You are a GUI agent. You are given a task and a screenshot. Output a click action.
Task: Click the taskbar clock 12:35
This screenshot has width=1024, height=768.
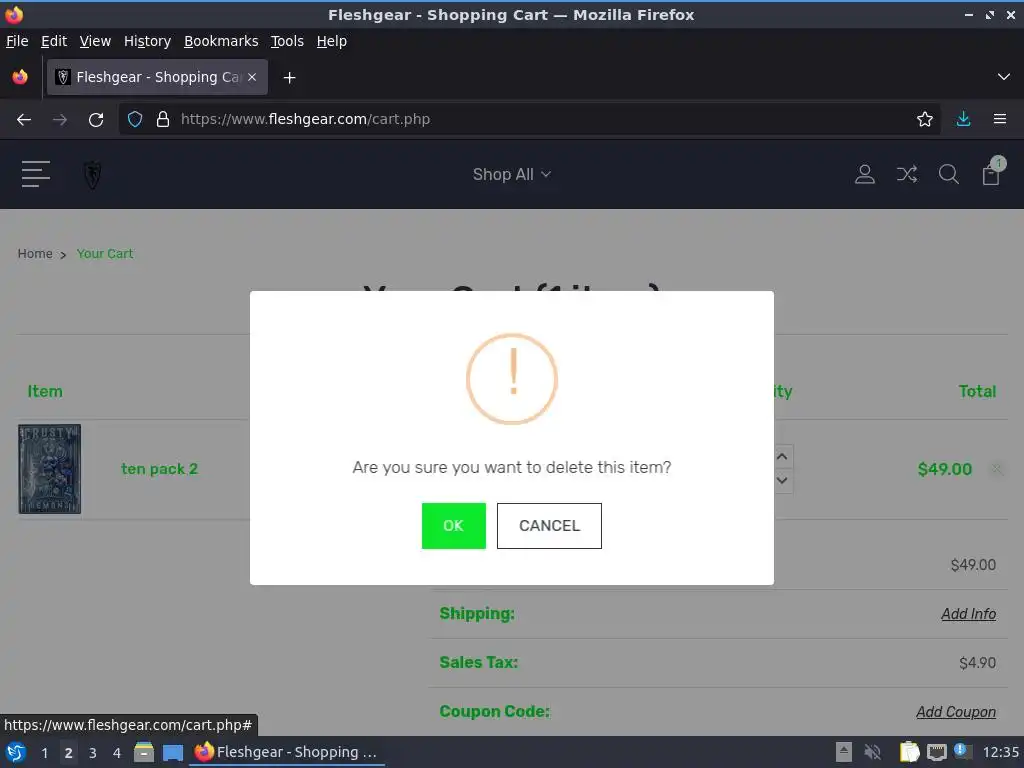click(x=1000, y=752)
